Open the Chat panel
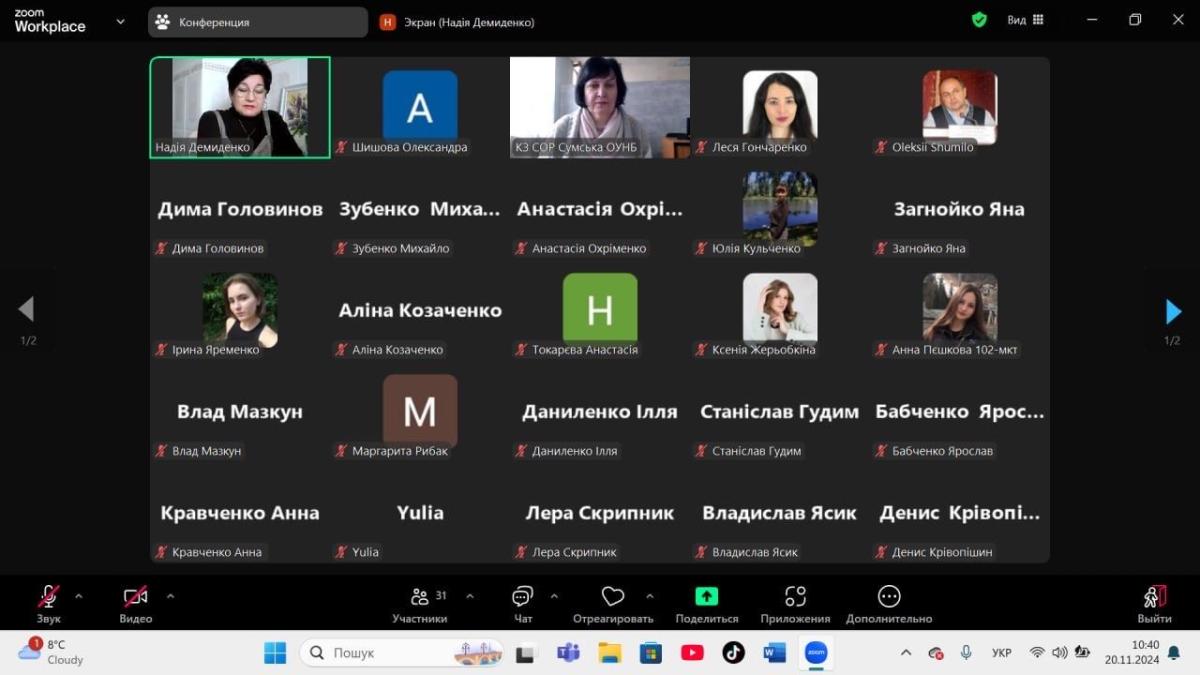This screenshot has width=1200, height=675. click(x=522, y=597)
